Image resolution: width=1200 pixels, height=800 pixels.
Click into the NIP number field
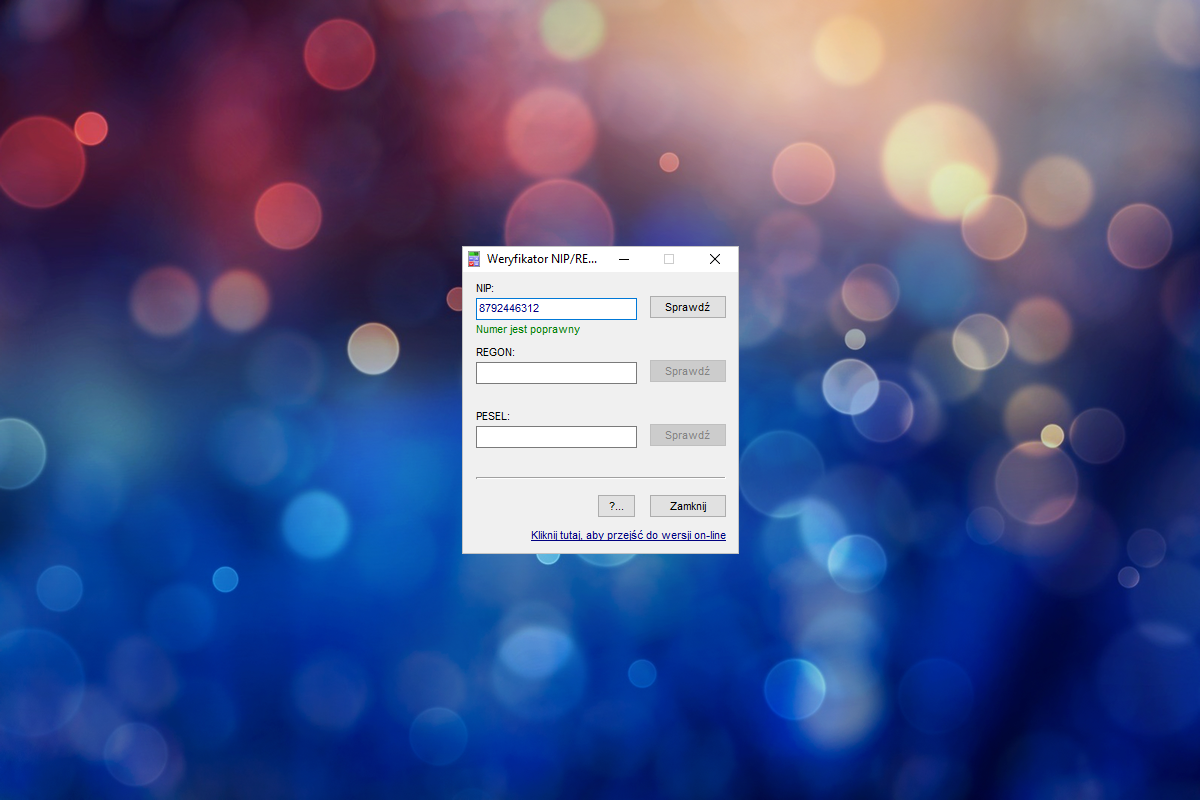(x=556, y=309)
